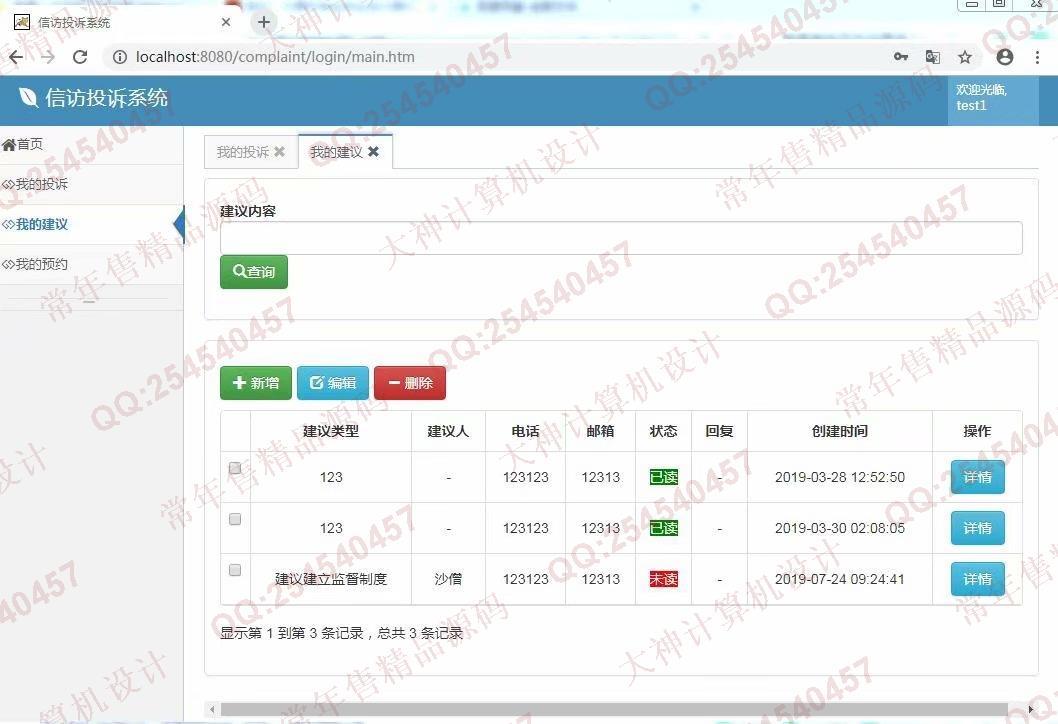The height and width of the screenshot is (724, 1058).
Task: Click the 已读 badge in the 2019-03-28 row
Action: pos(663,477)
